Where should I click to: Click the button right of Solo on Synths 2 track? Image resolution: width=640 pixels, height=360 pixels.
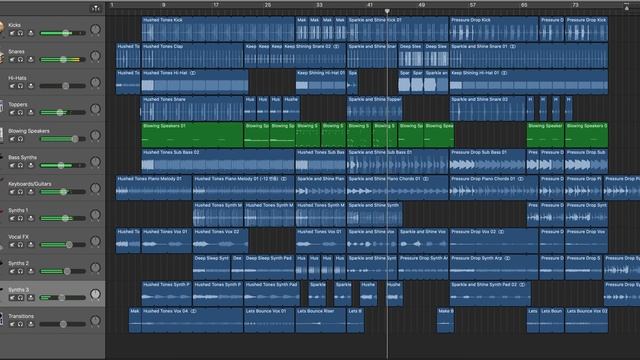pos(31,271)
